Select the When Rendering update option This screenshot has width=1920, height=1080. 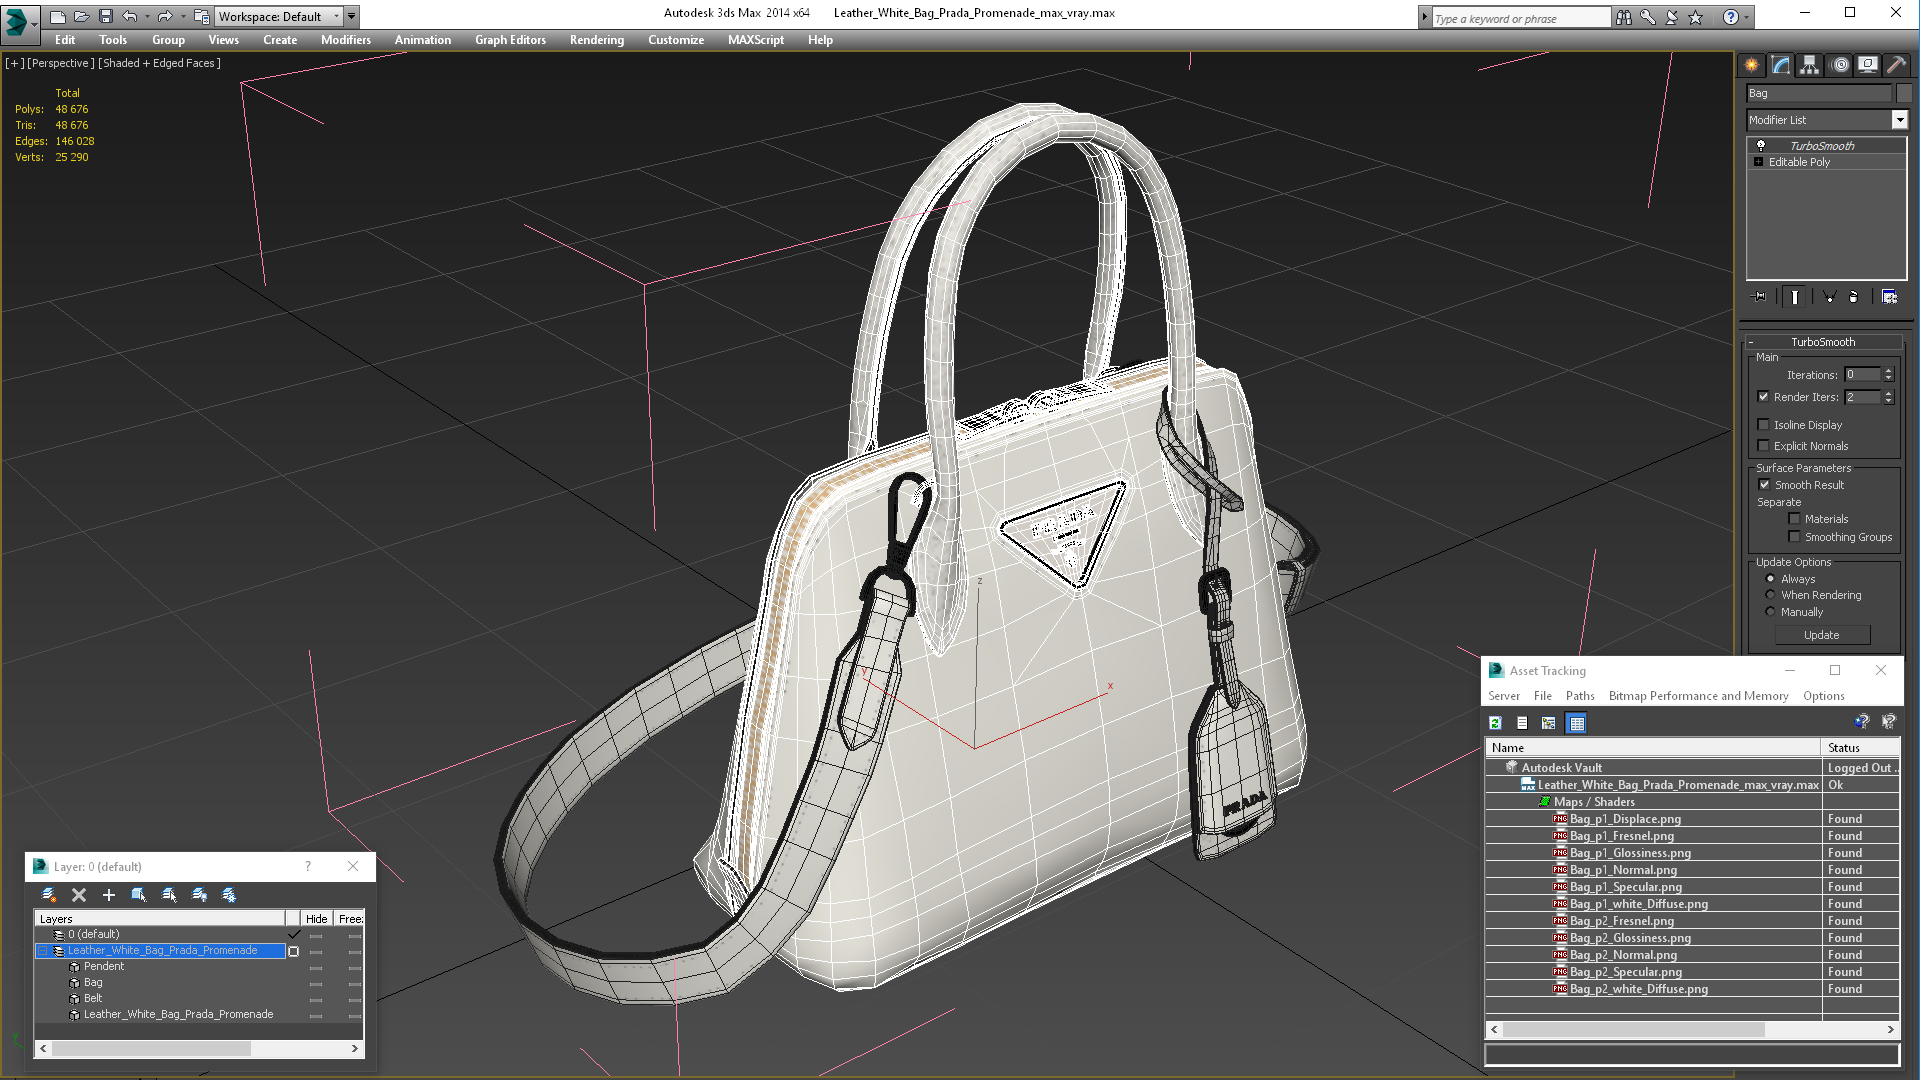[1770, 595]
